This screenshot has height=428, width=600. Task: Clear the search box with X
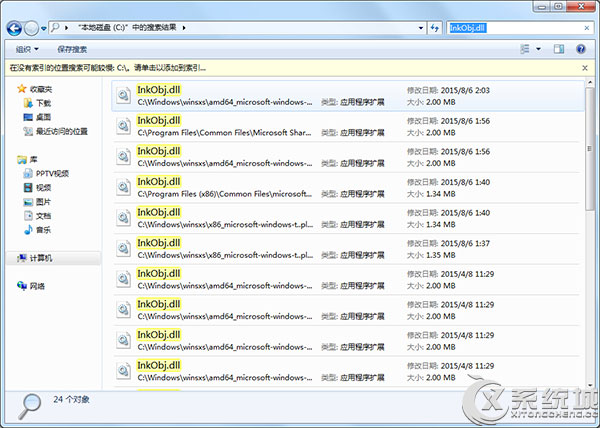click(x=587, y=28)
